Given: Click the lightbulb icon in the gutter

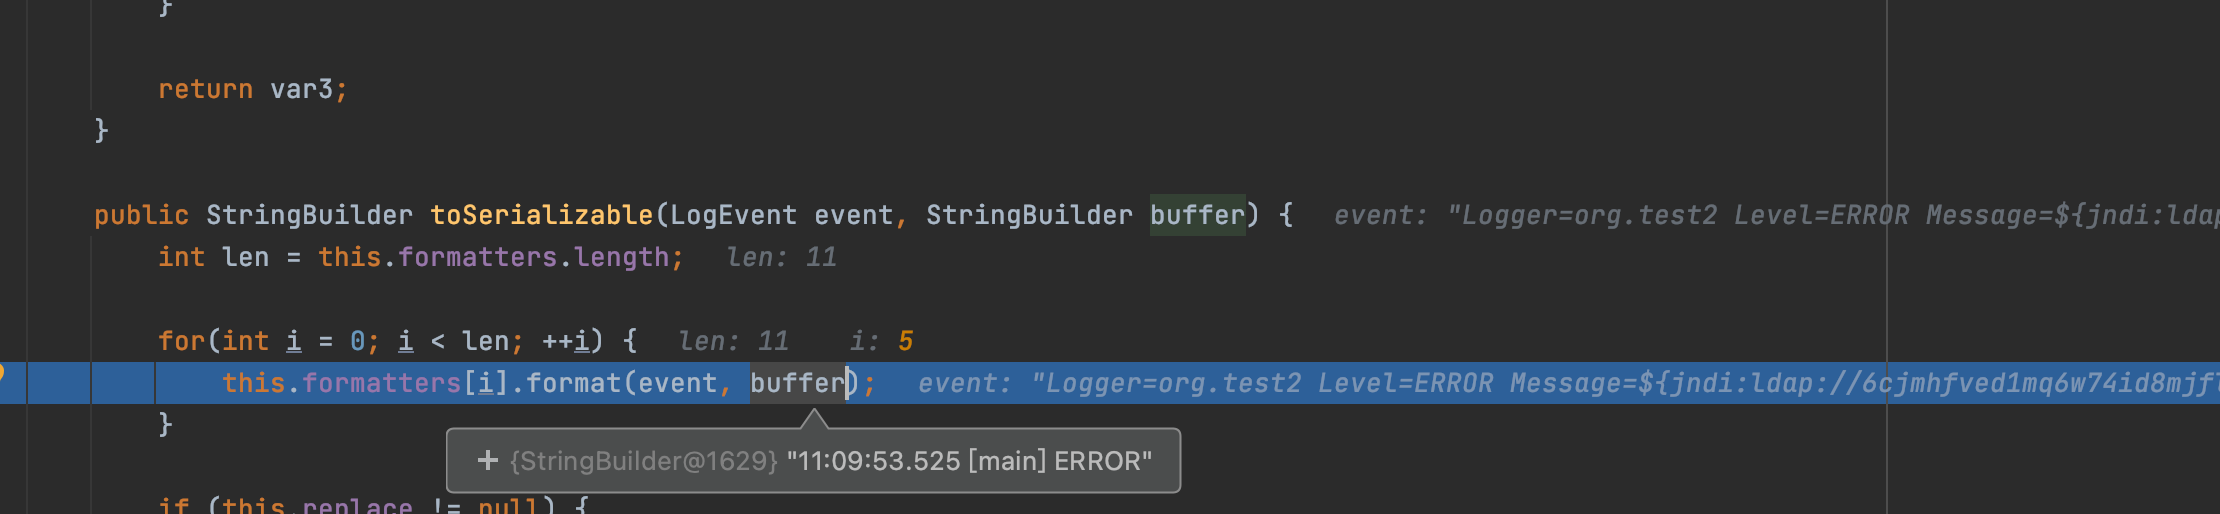Looking at the screenshot, I should (x=2, y=373).
